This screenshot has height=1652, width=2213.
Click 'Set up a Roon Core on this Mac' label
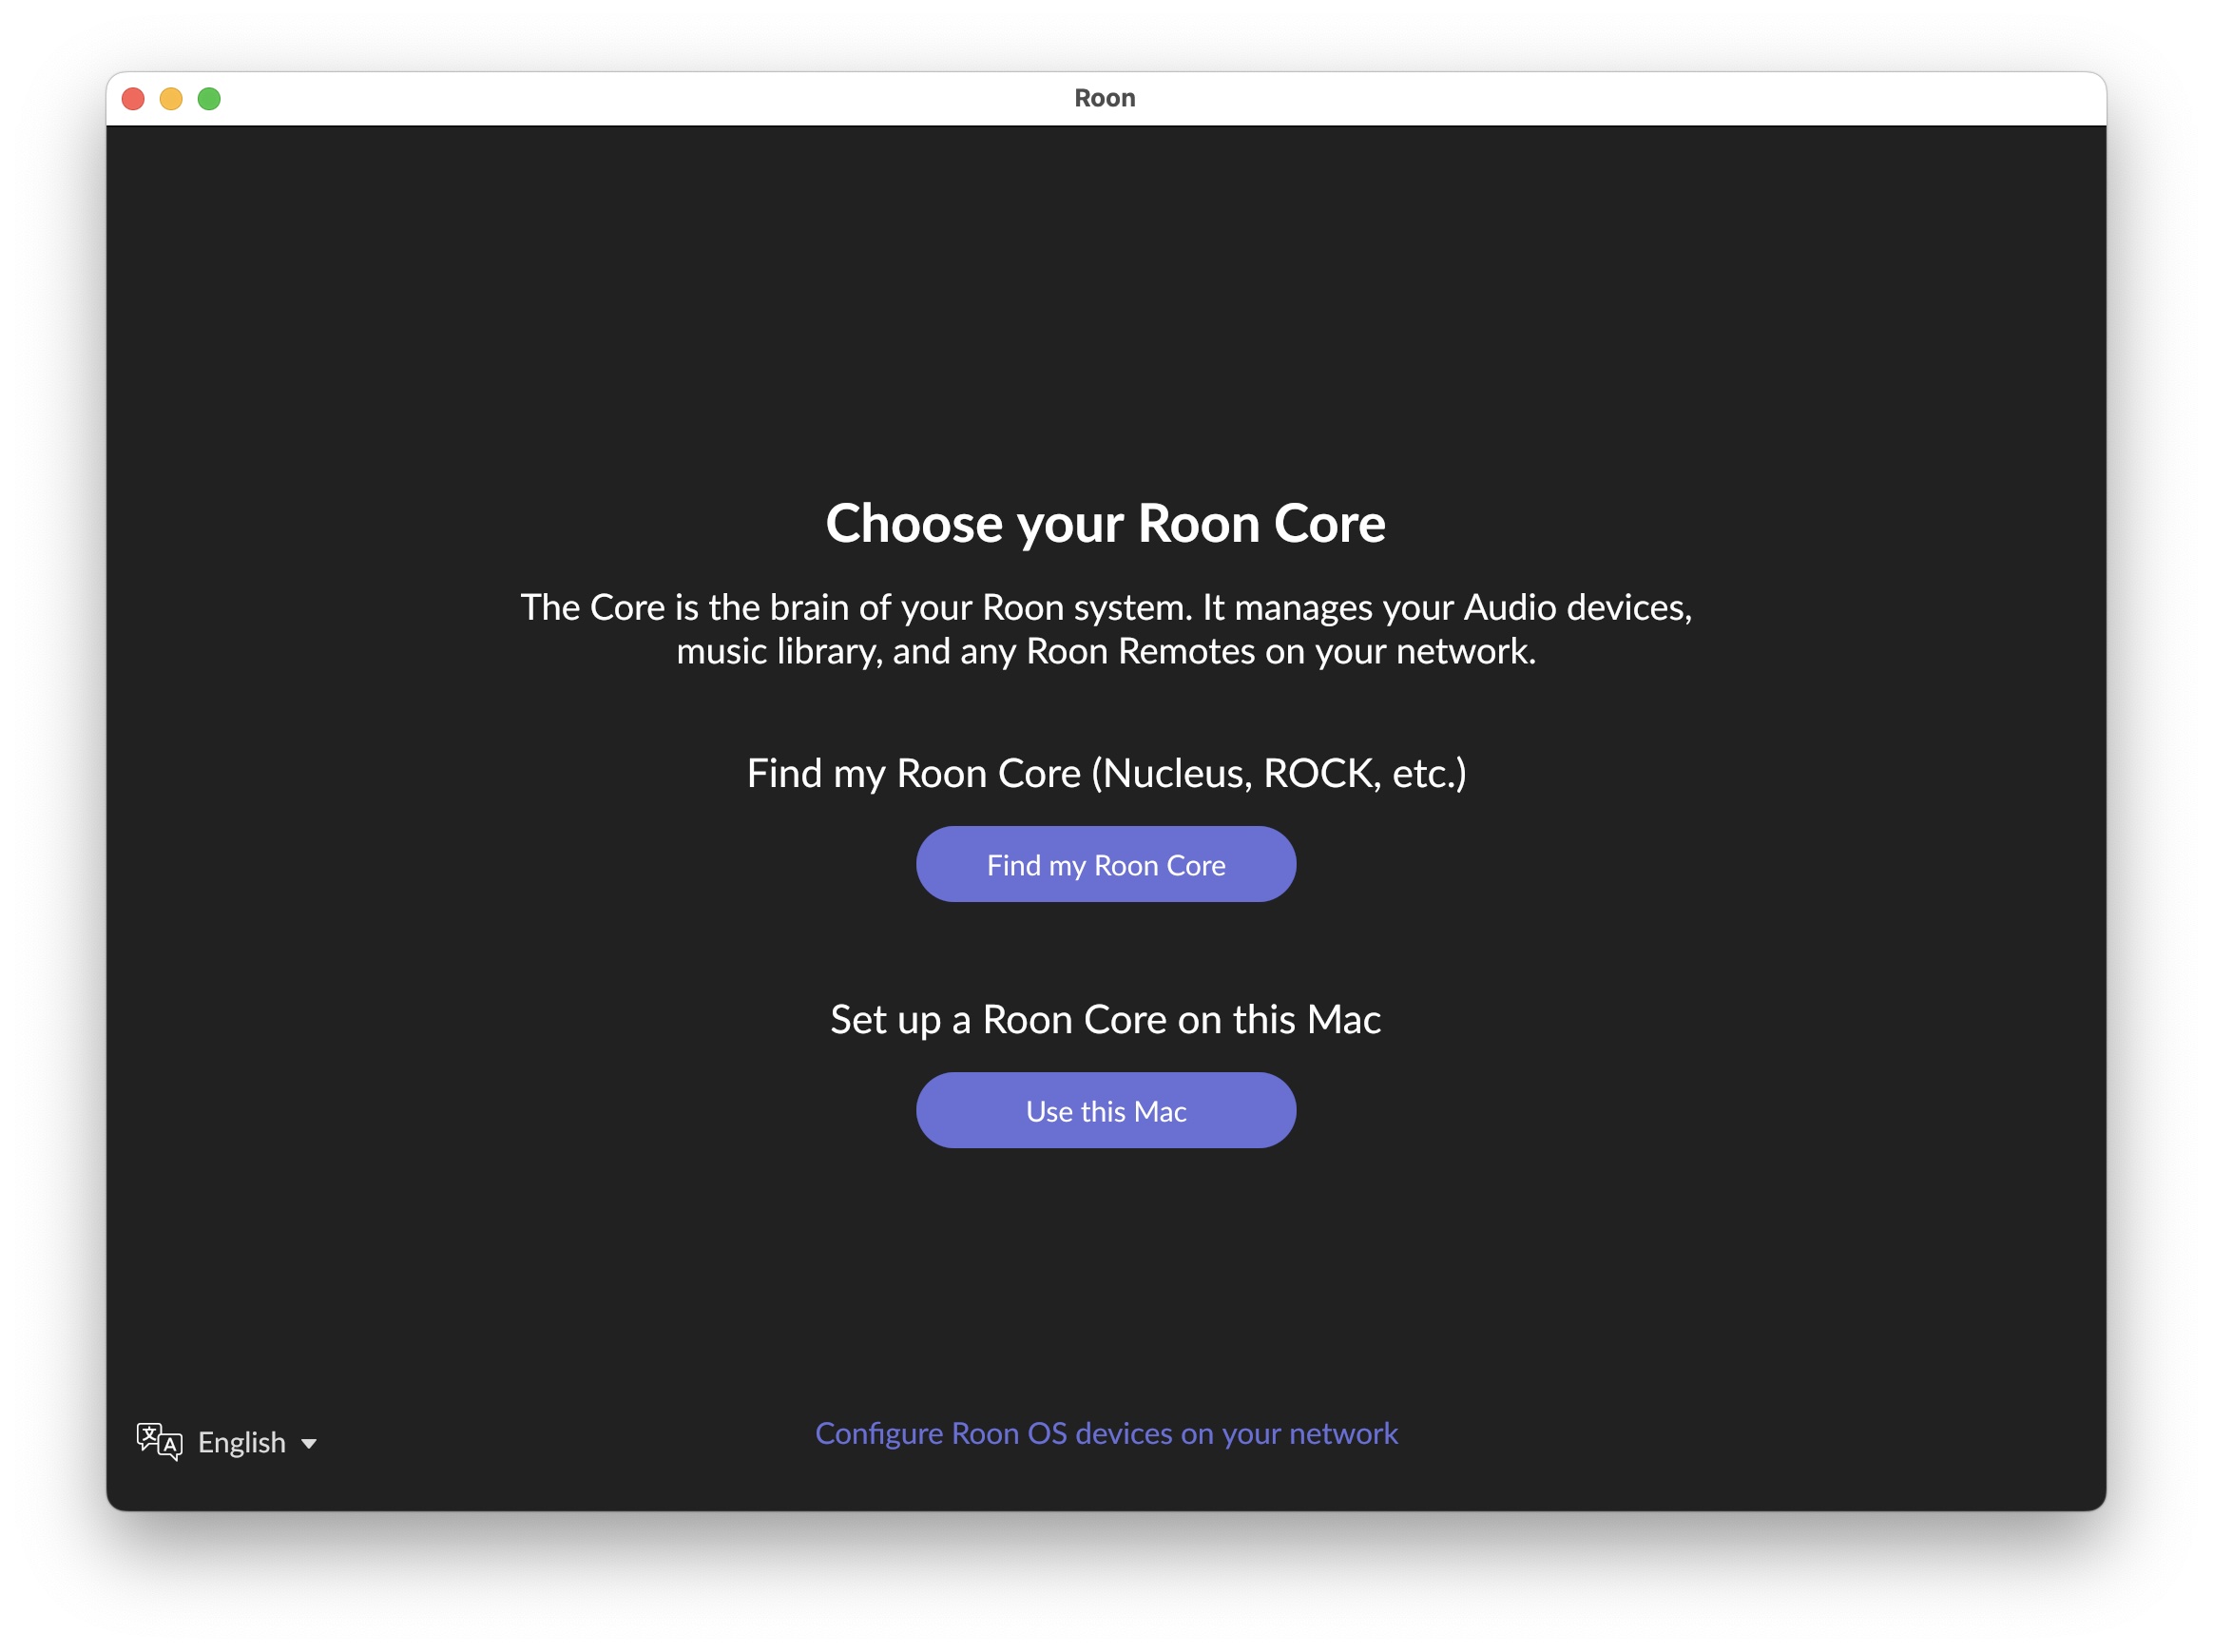(1105, 1019)
